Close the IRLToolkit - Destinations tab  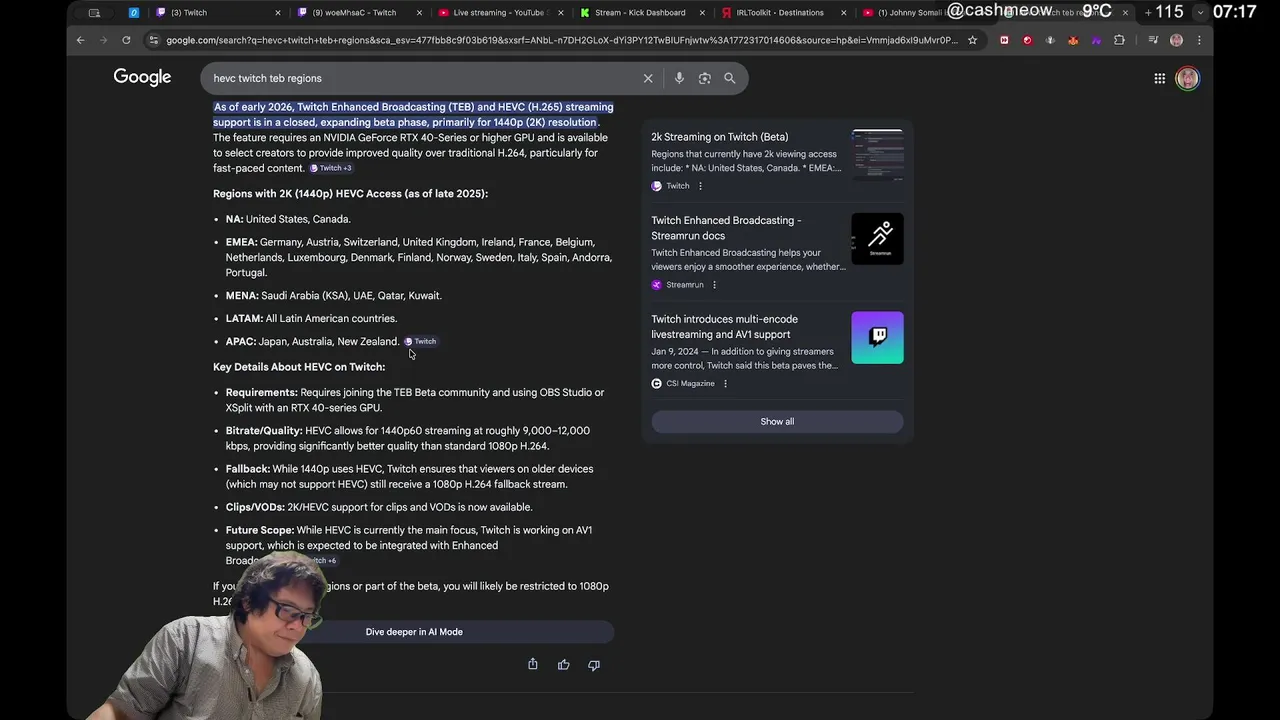coord(845,13)
